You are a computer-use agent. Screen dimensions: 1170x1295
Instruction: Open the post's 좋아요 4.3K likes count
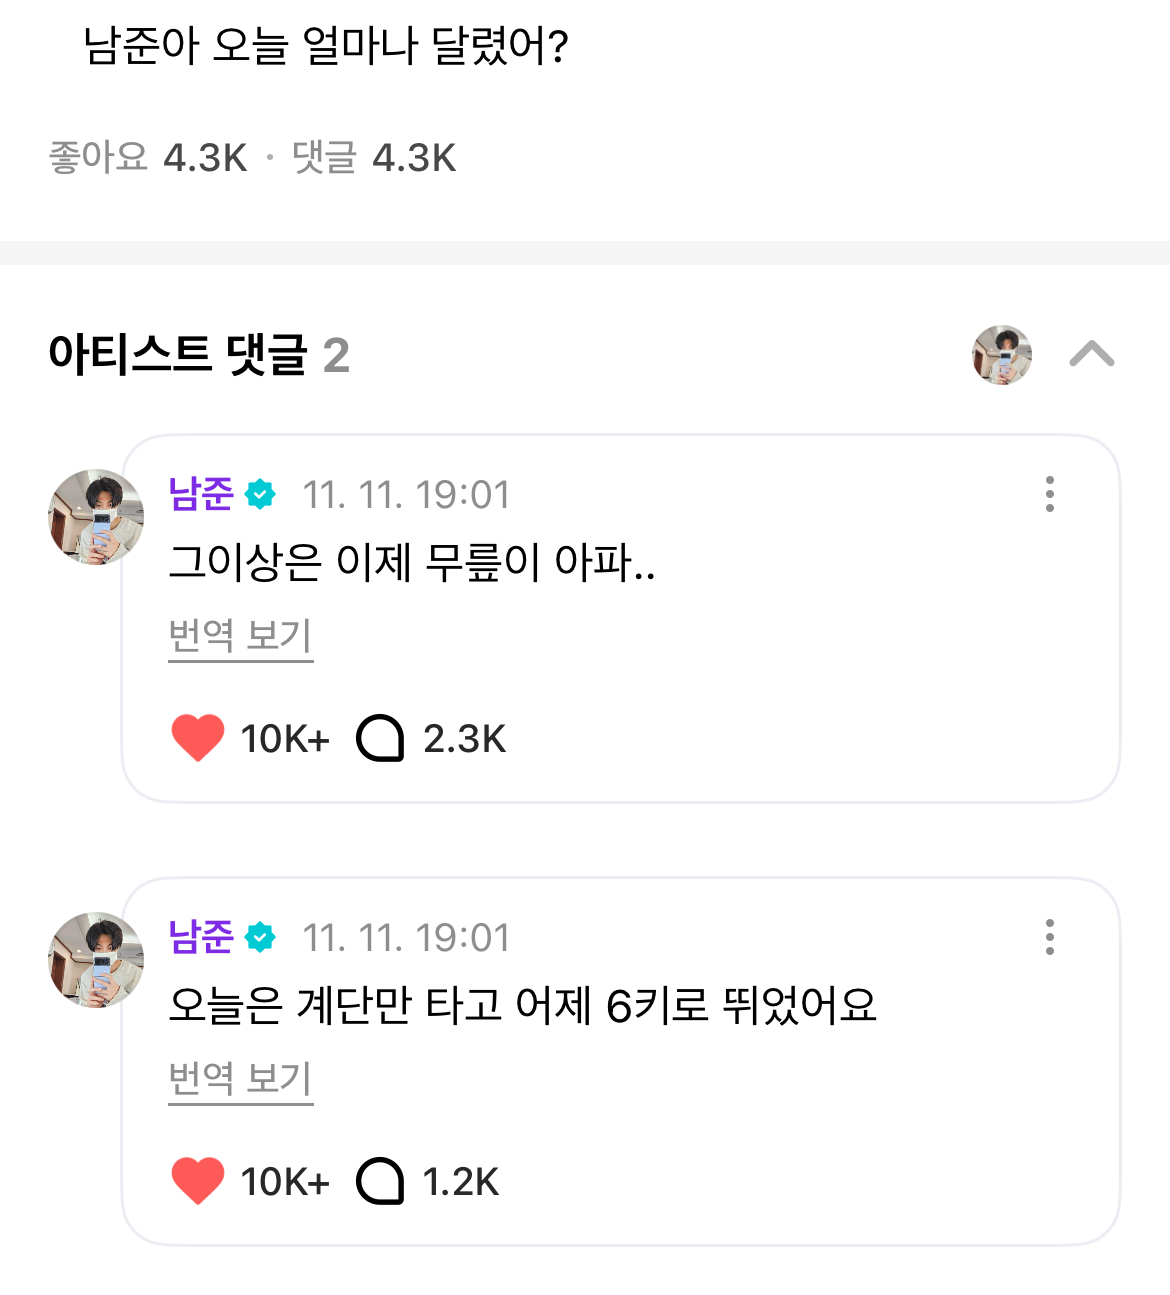(148, 158)
